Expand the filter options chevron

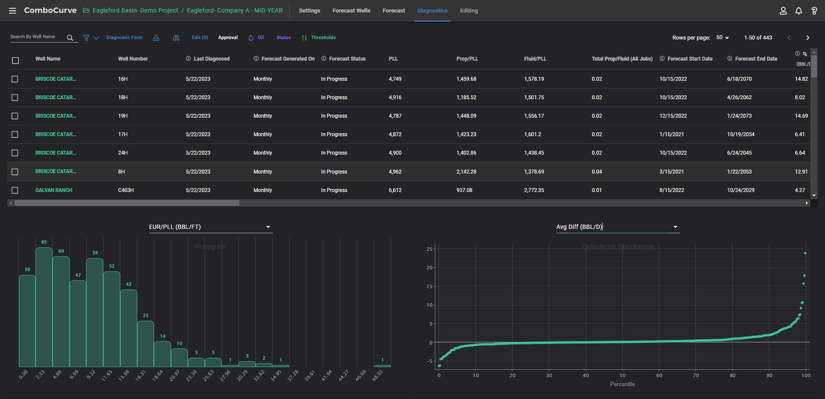[96, 38]
